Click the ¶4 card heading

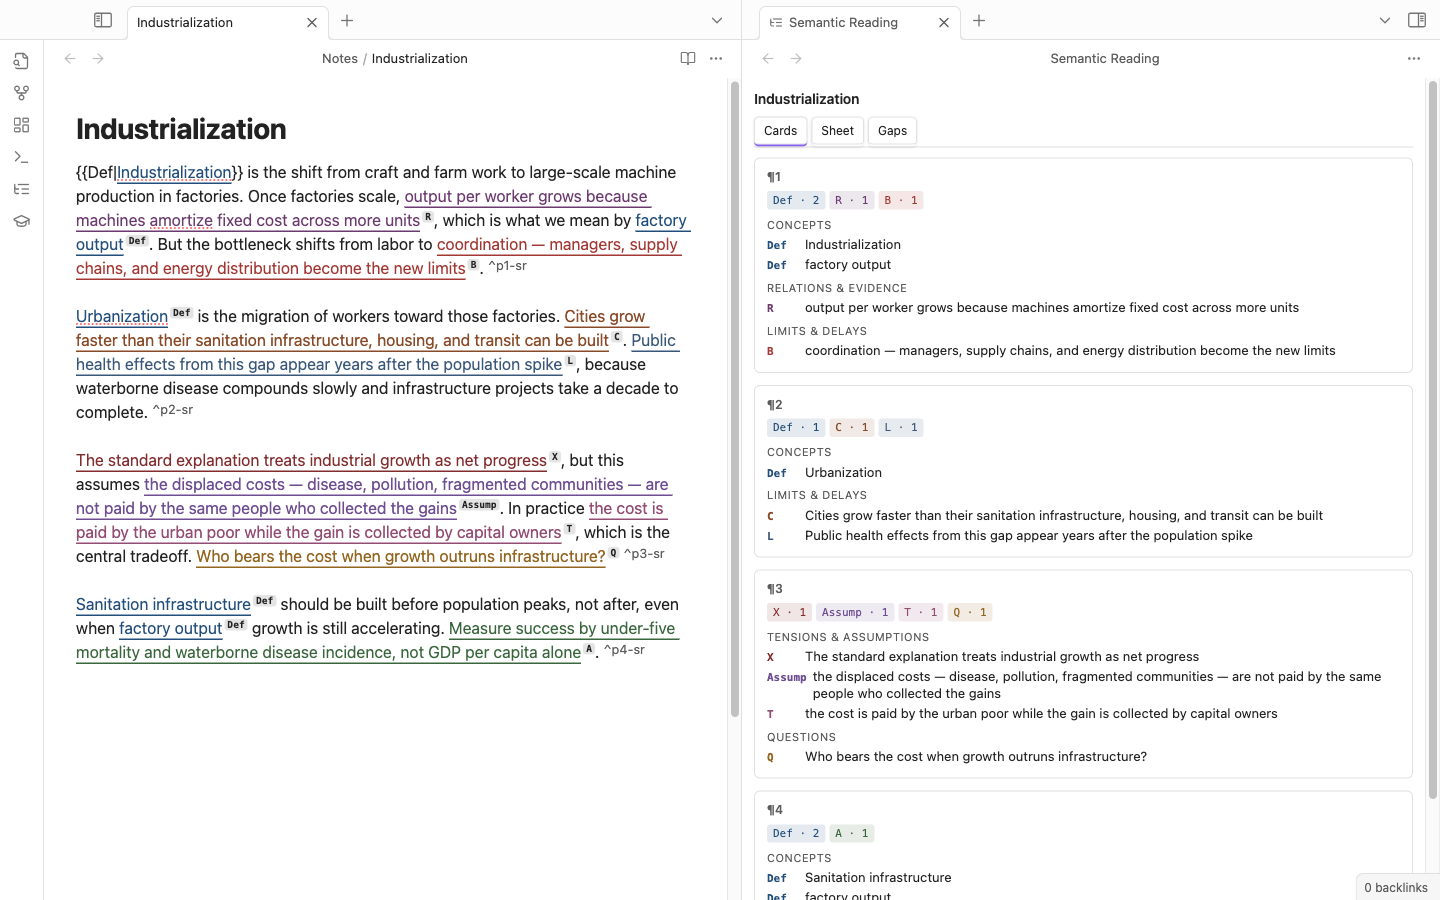tap(775, 810)
